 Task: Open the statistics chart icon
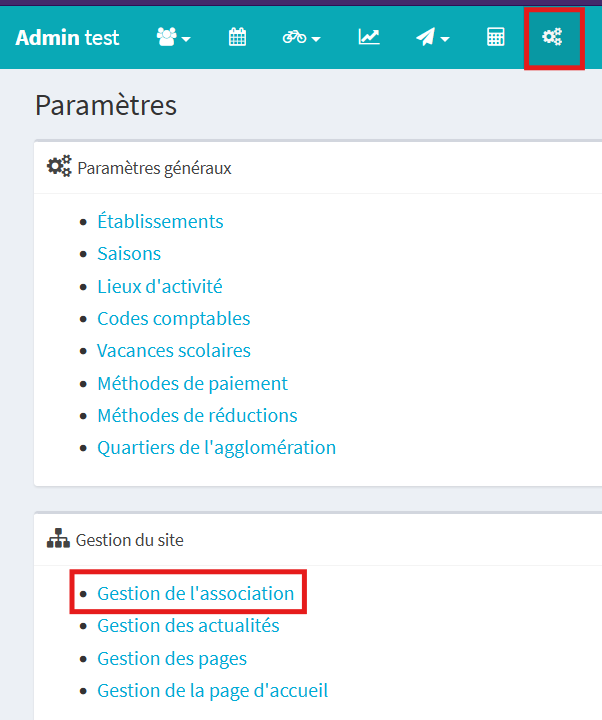369,37
